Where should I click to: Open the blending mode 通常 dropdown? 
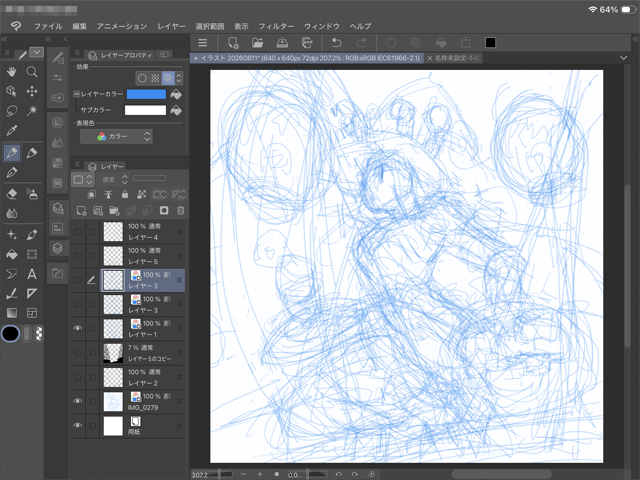[x=115, y=179]
